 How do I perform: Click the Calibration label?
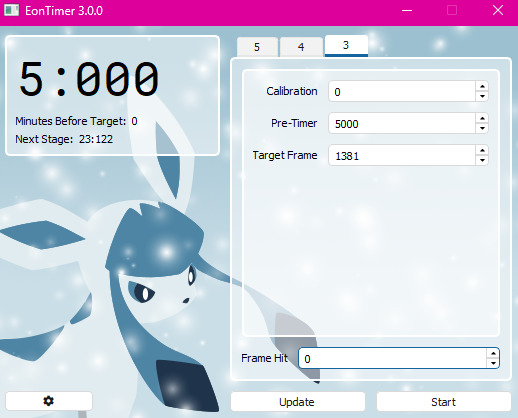coord(292,91)
